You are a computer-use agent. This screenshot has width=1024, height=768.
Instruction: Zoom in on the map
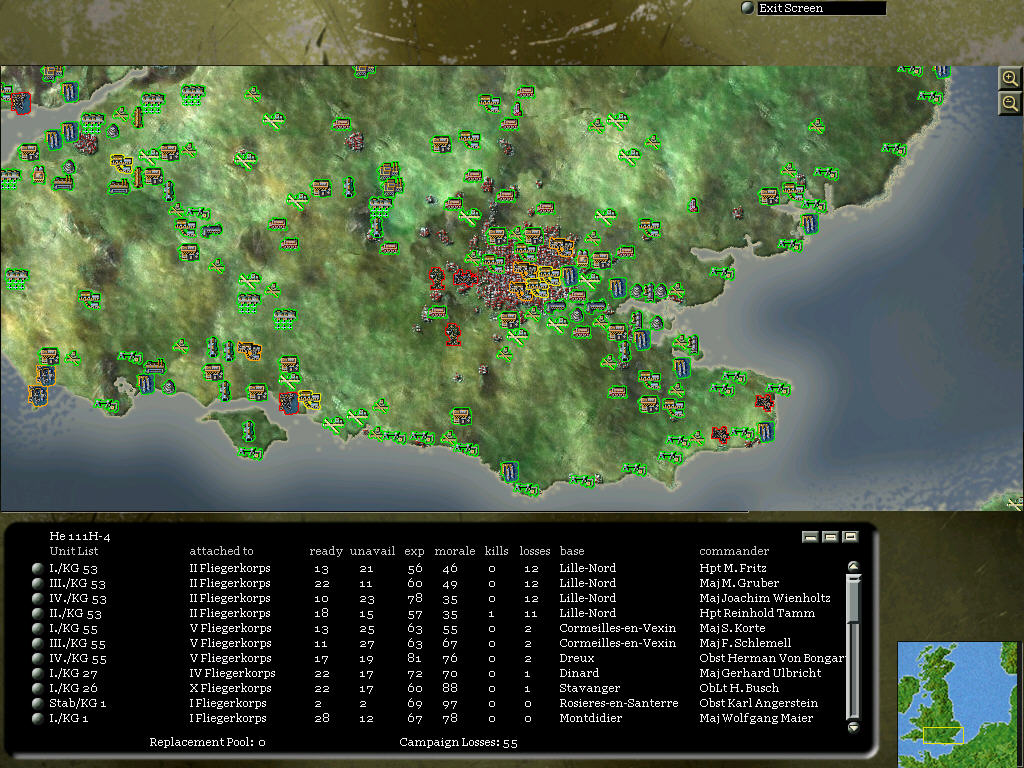pos(1010,79)
